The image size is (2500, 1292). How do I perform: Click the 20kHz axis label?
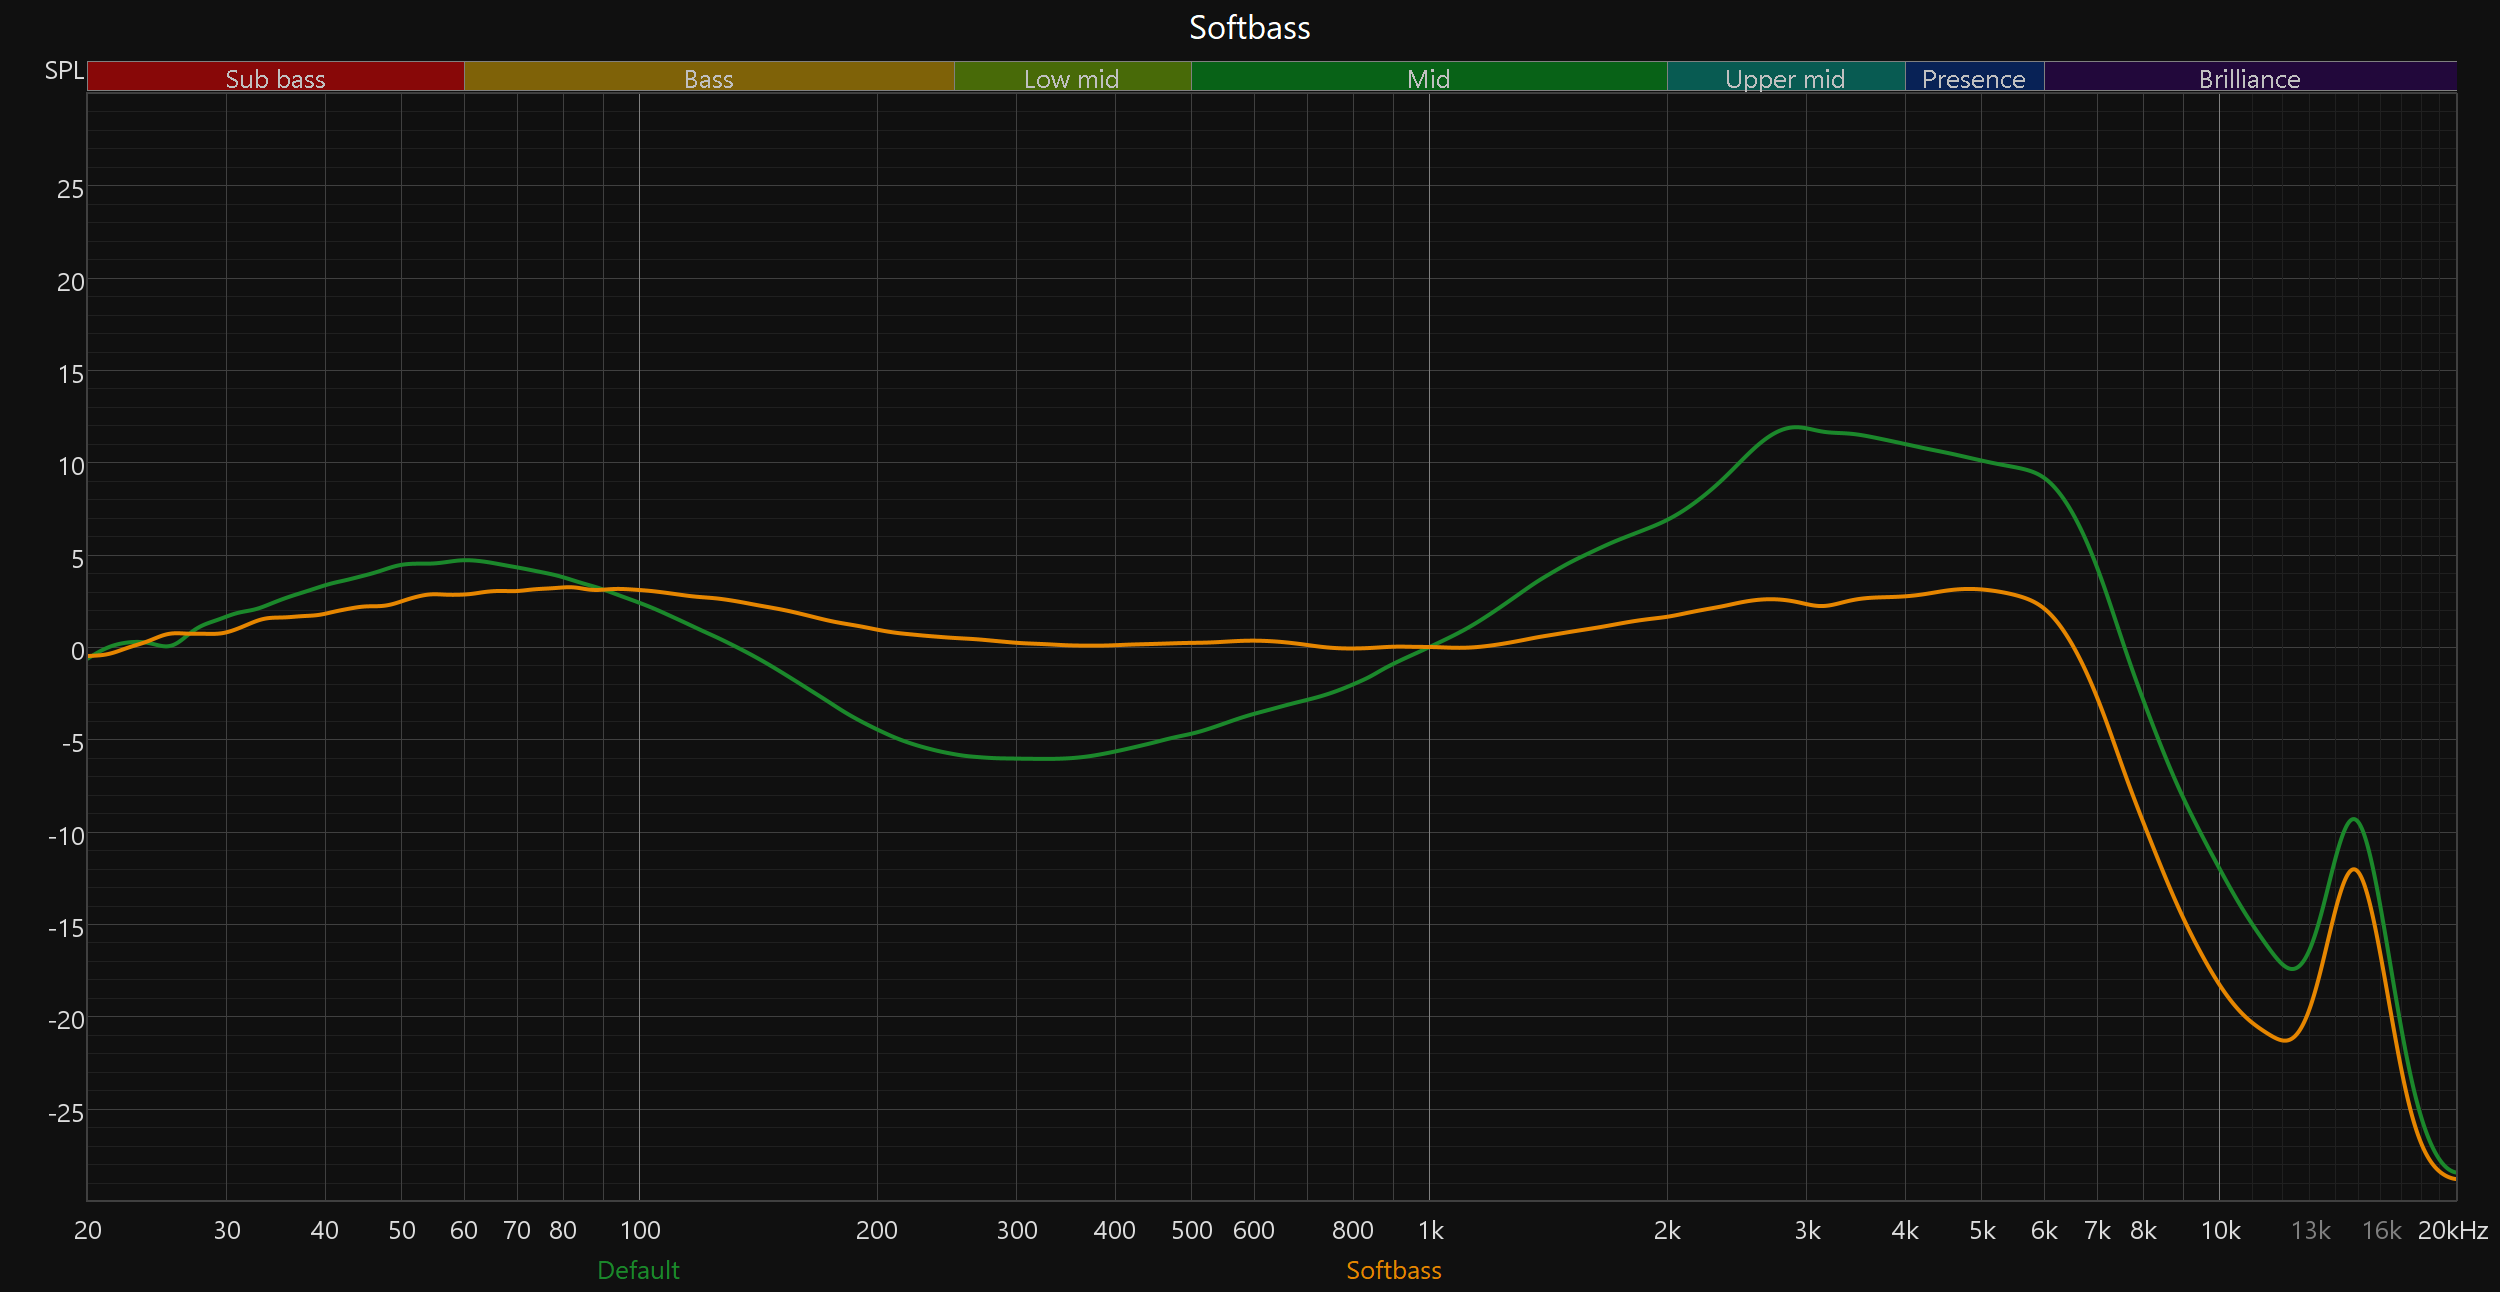2452,1230
